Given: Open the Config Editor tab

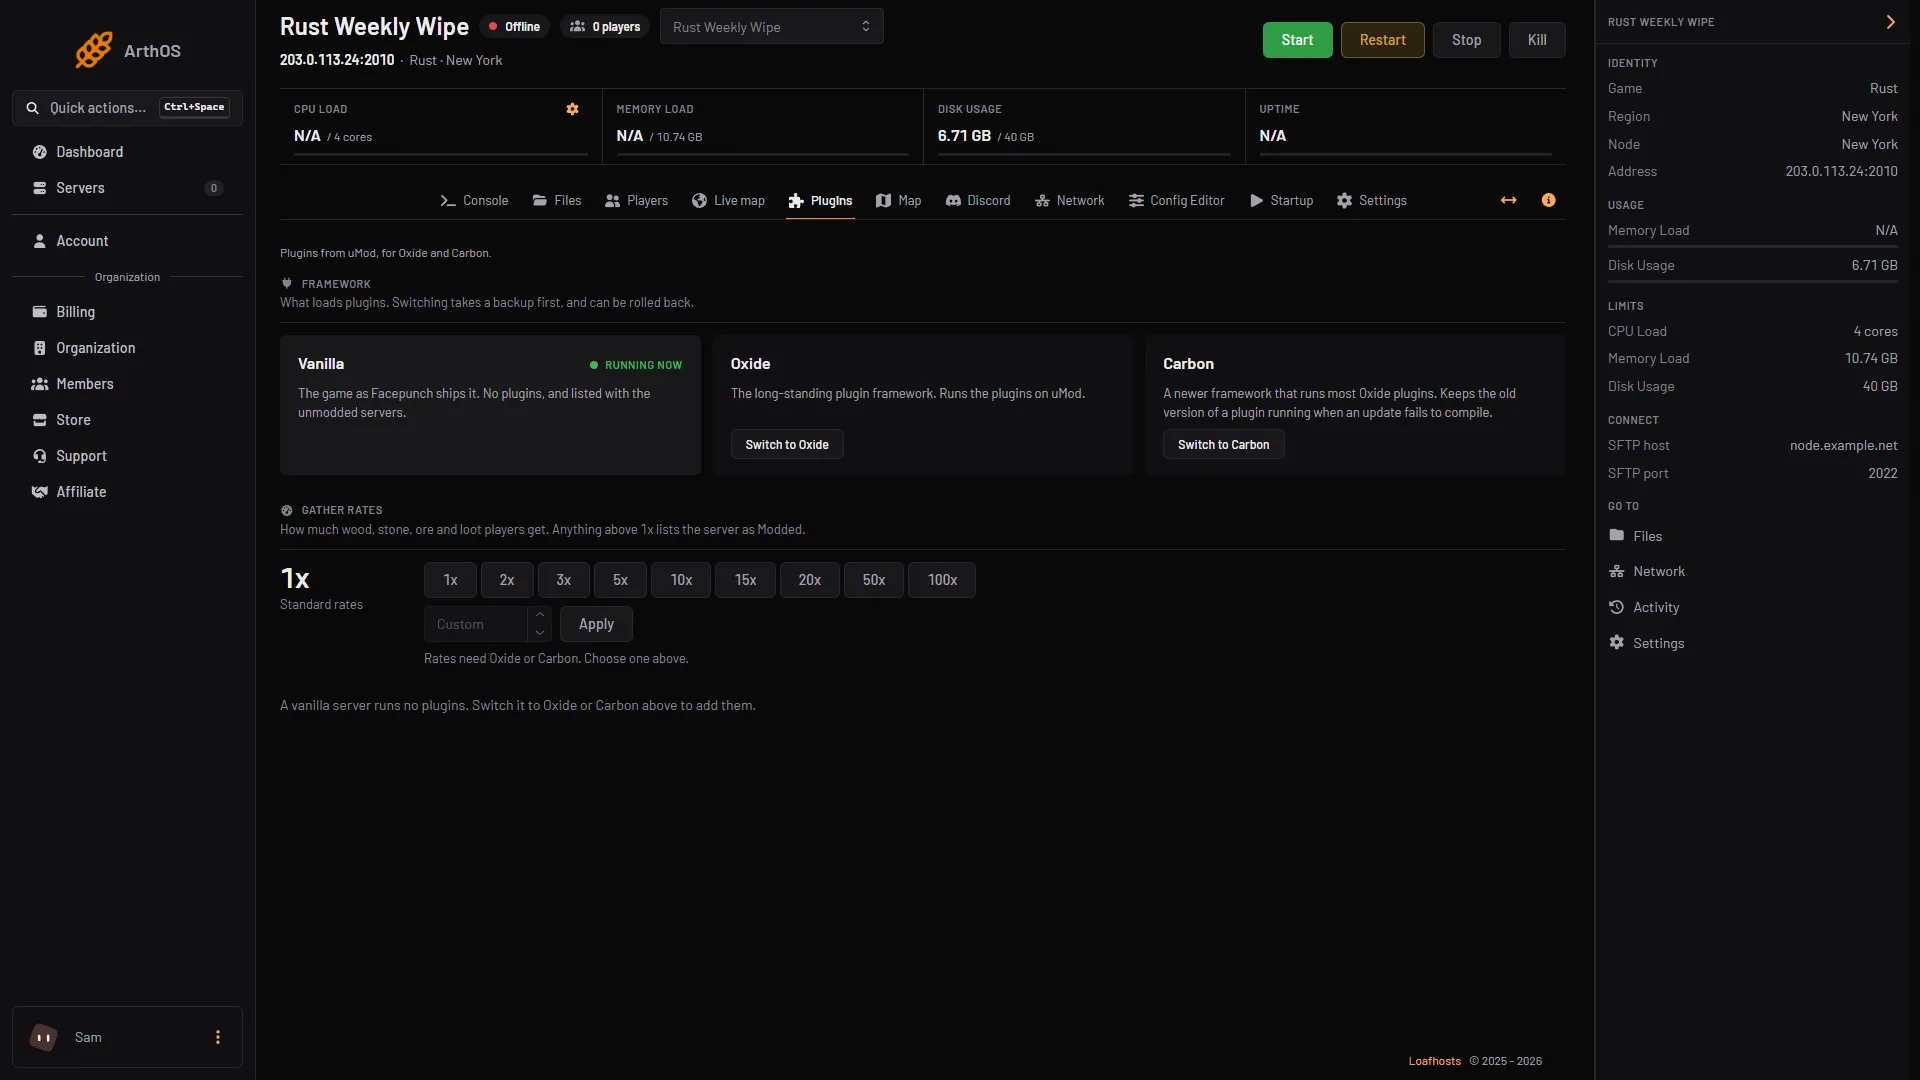Looking at the screenshot, I should 1176,200.
